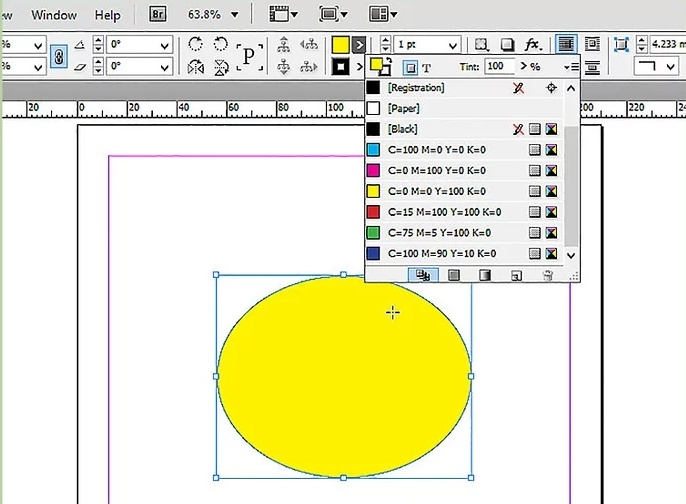Click the swatches panel scroll down arrow

(x=570, y=255)
